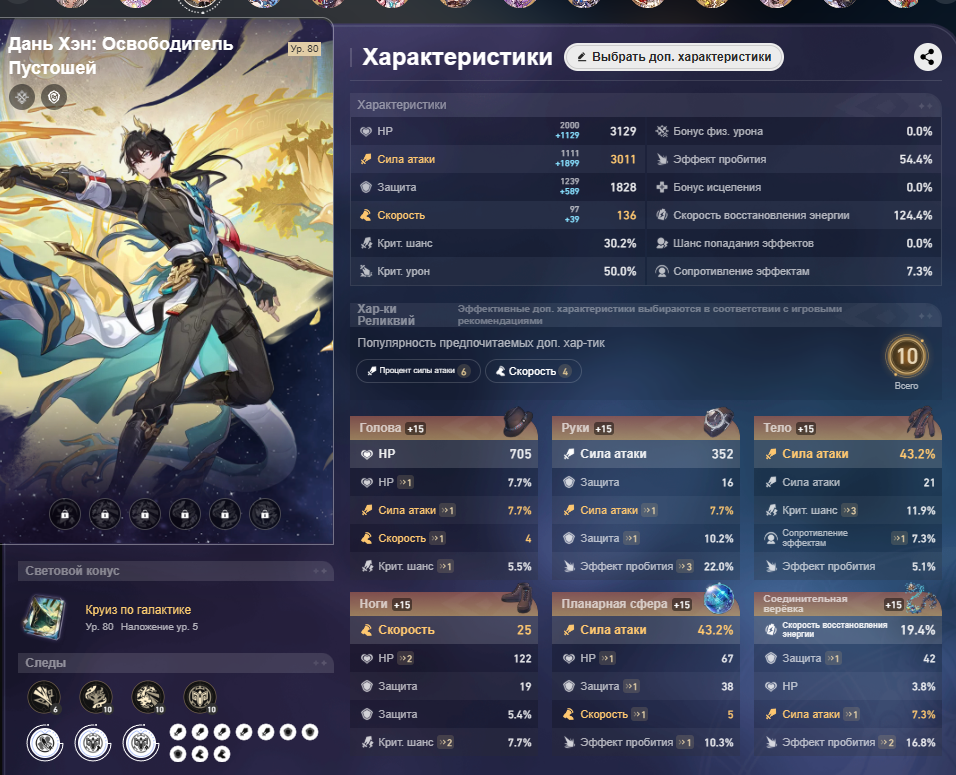Viewport: 956px width, 775px height.
Task: Click the element icon beside path icon
Action: point(54,97)
